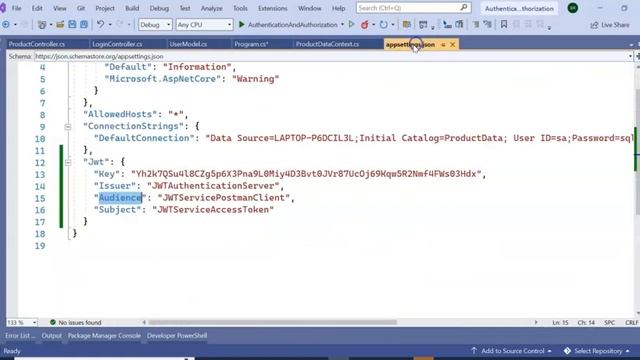This screenshot has height=360, width=640.
Task: Open the Debug configuration dropdown
Action: [155, 25]
